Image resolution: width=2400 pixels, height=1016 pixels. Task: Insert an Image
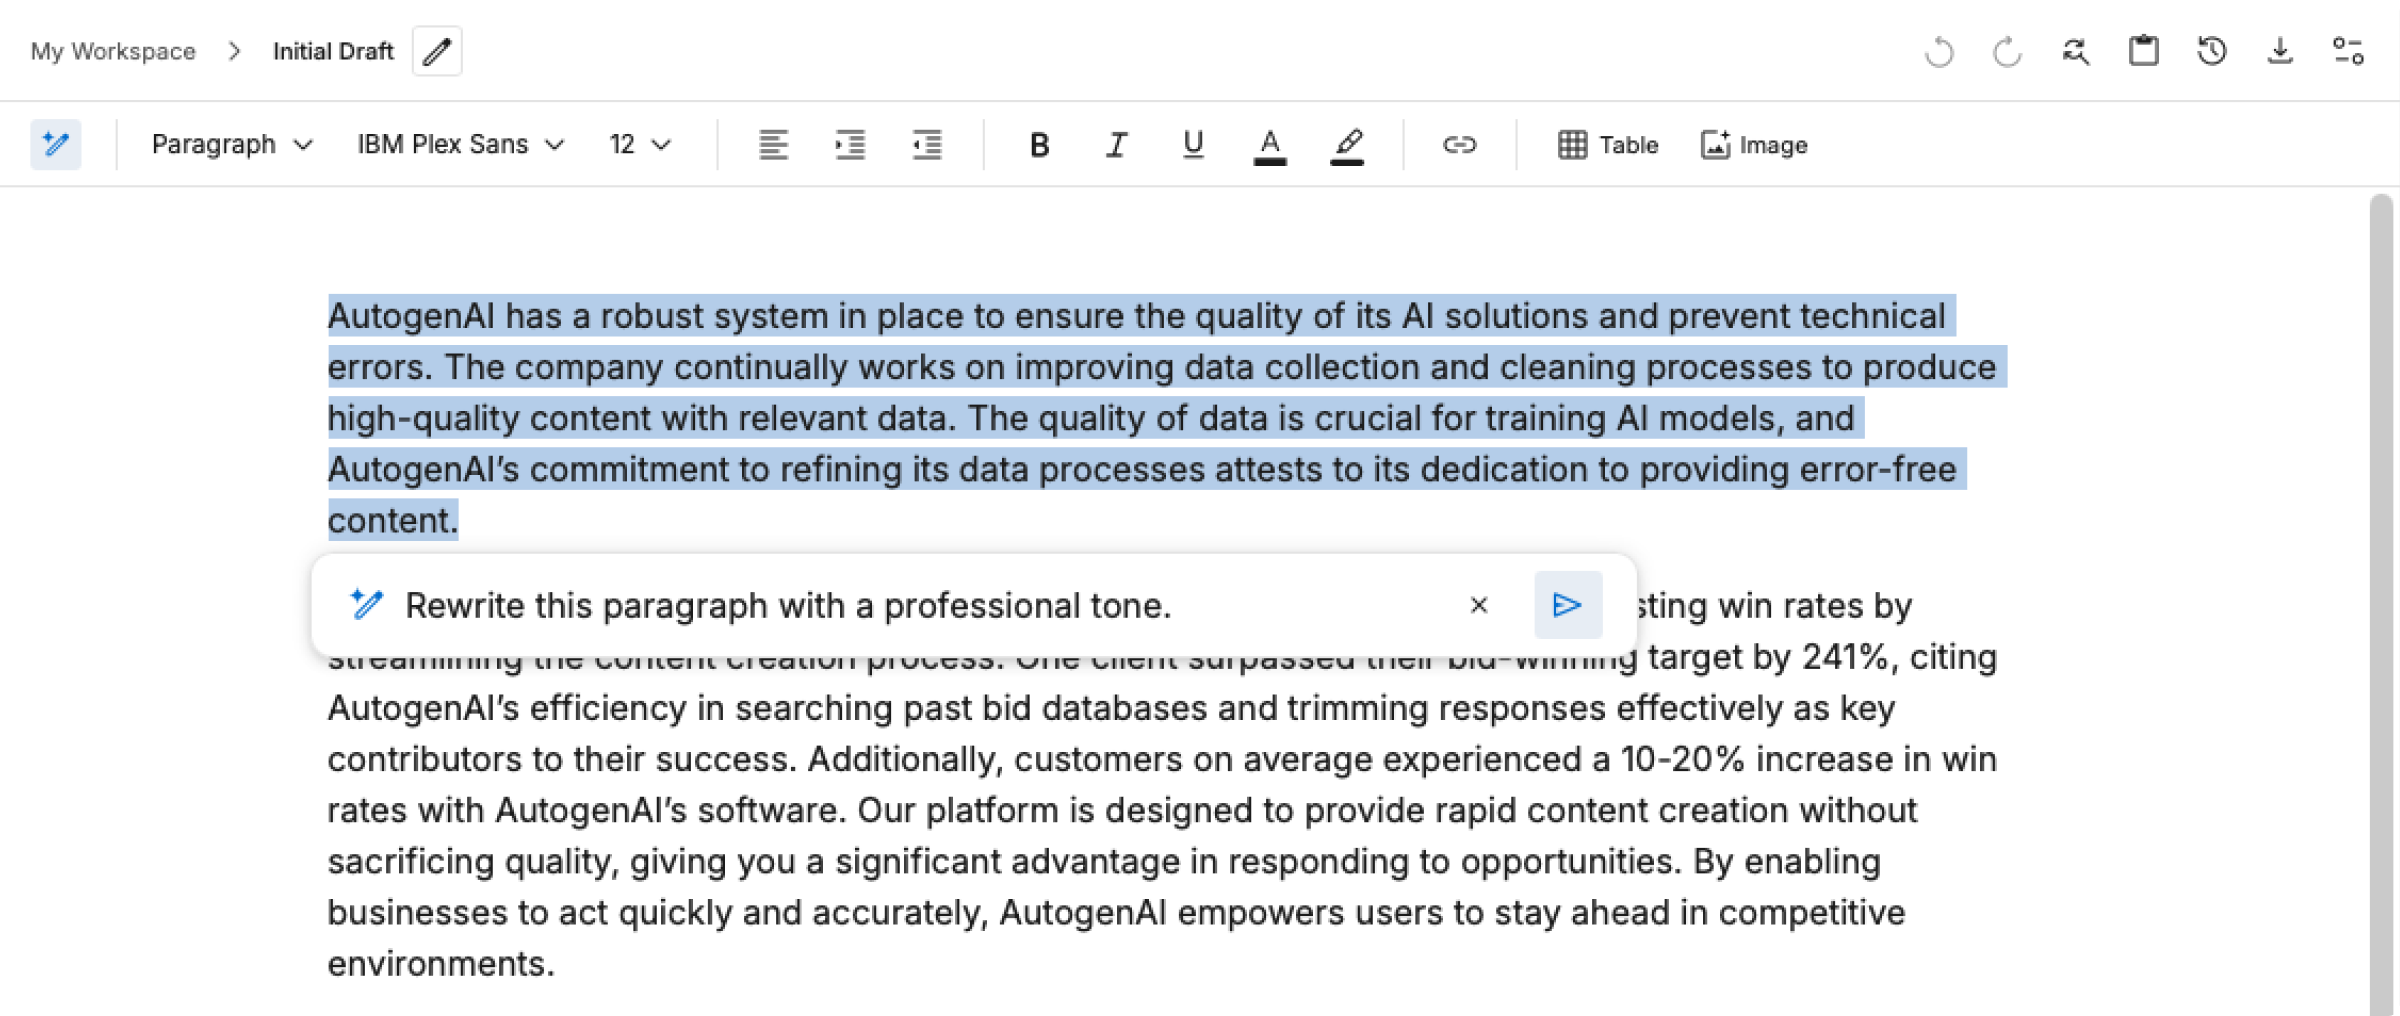point(1754,145)
